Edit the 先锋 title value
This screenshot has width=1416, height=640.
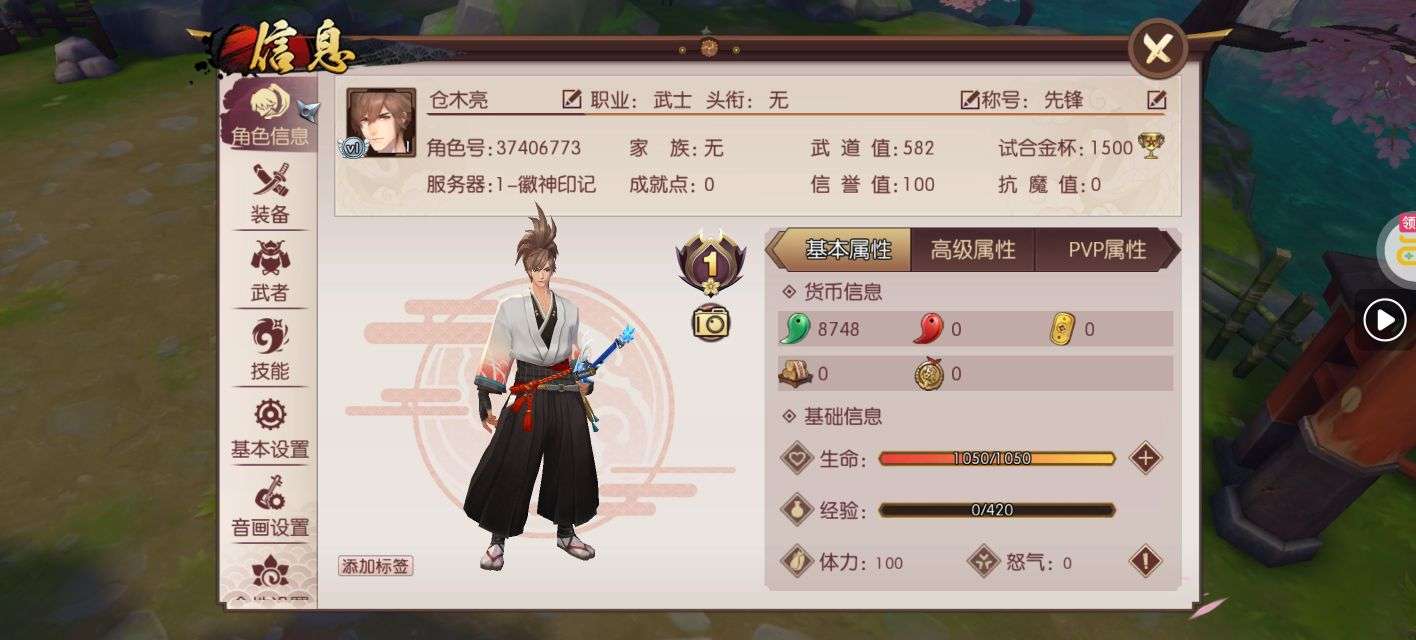pos(1156,100)
